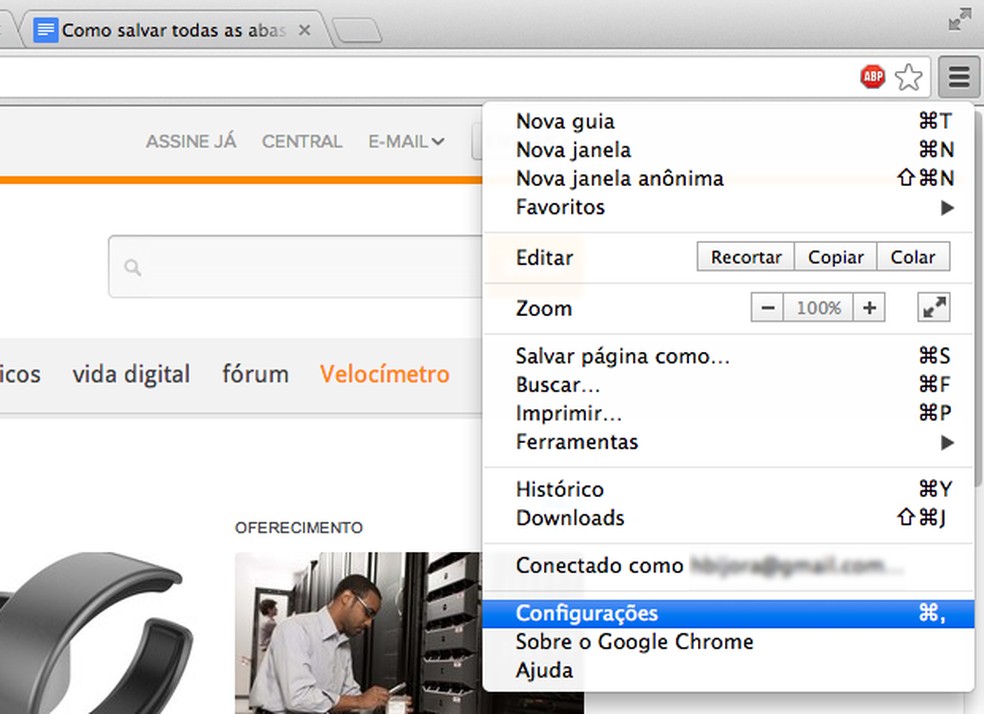
Task: Click the 100% zoom level control
Action: coord(820,307)
